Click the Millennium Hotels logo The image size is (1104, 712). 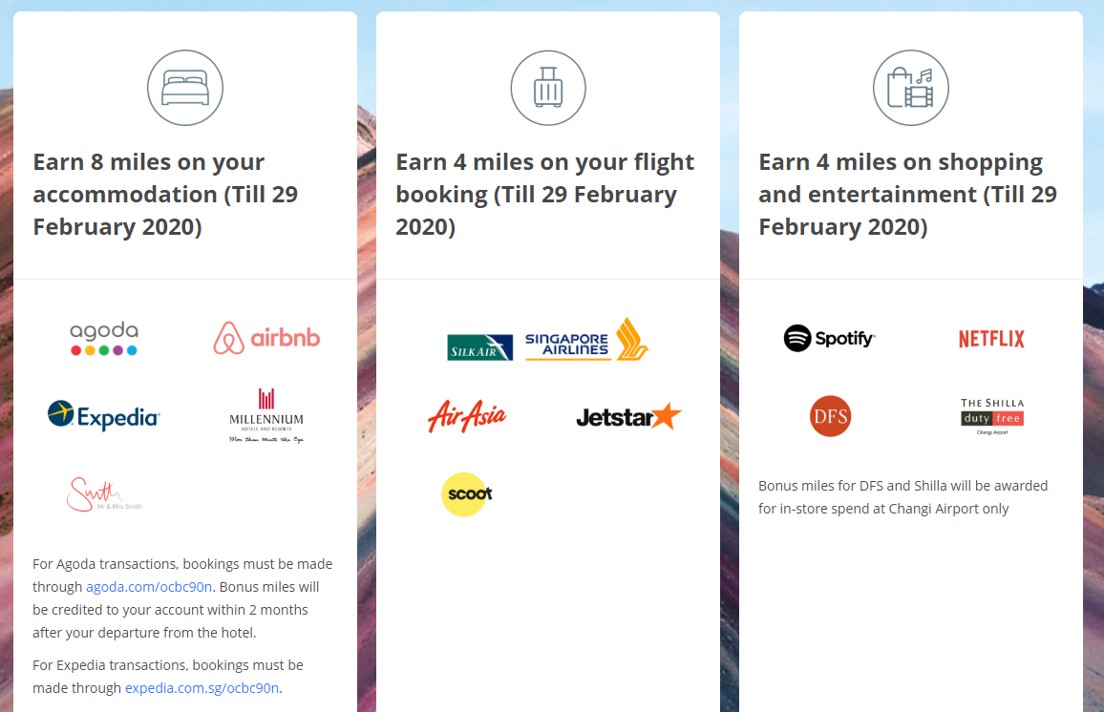point(266,416)
